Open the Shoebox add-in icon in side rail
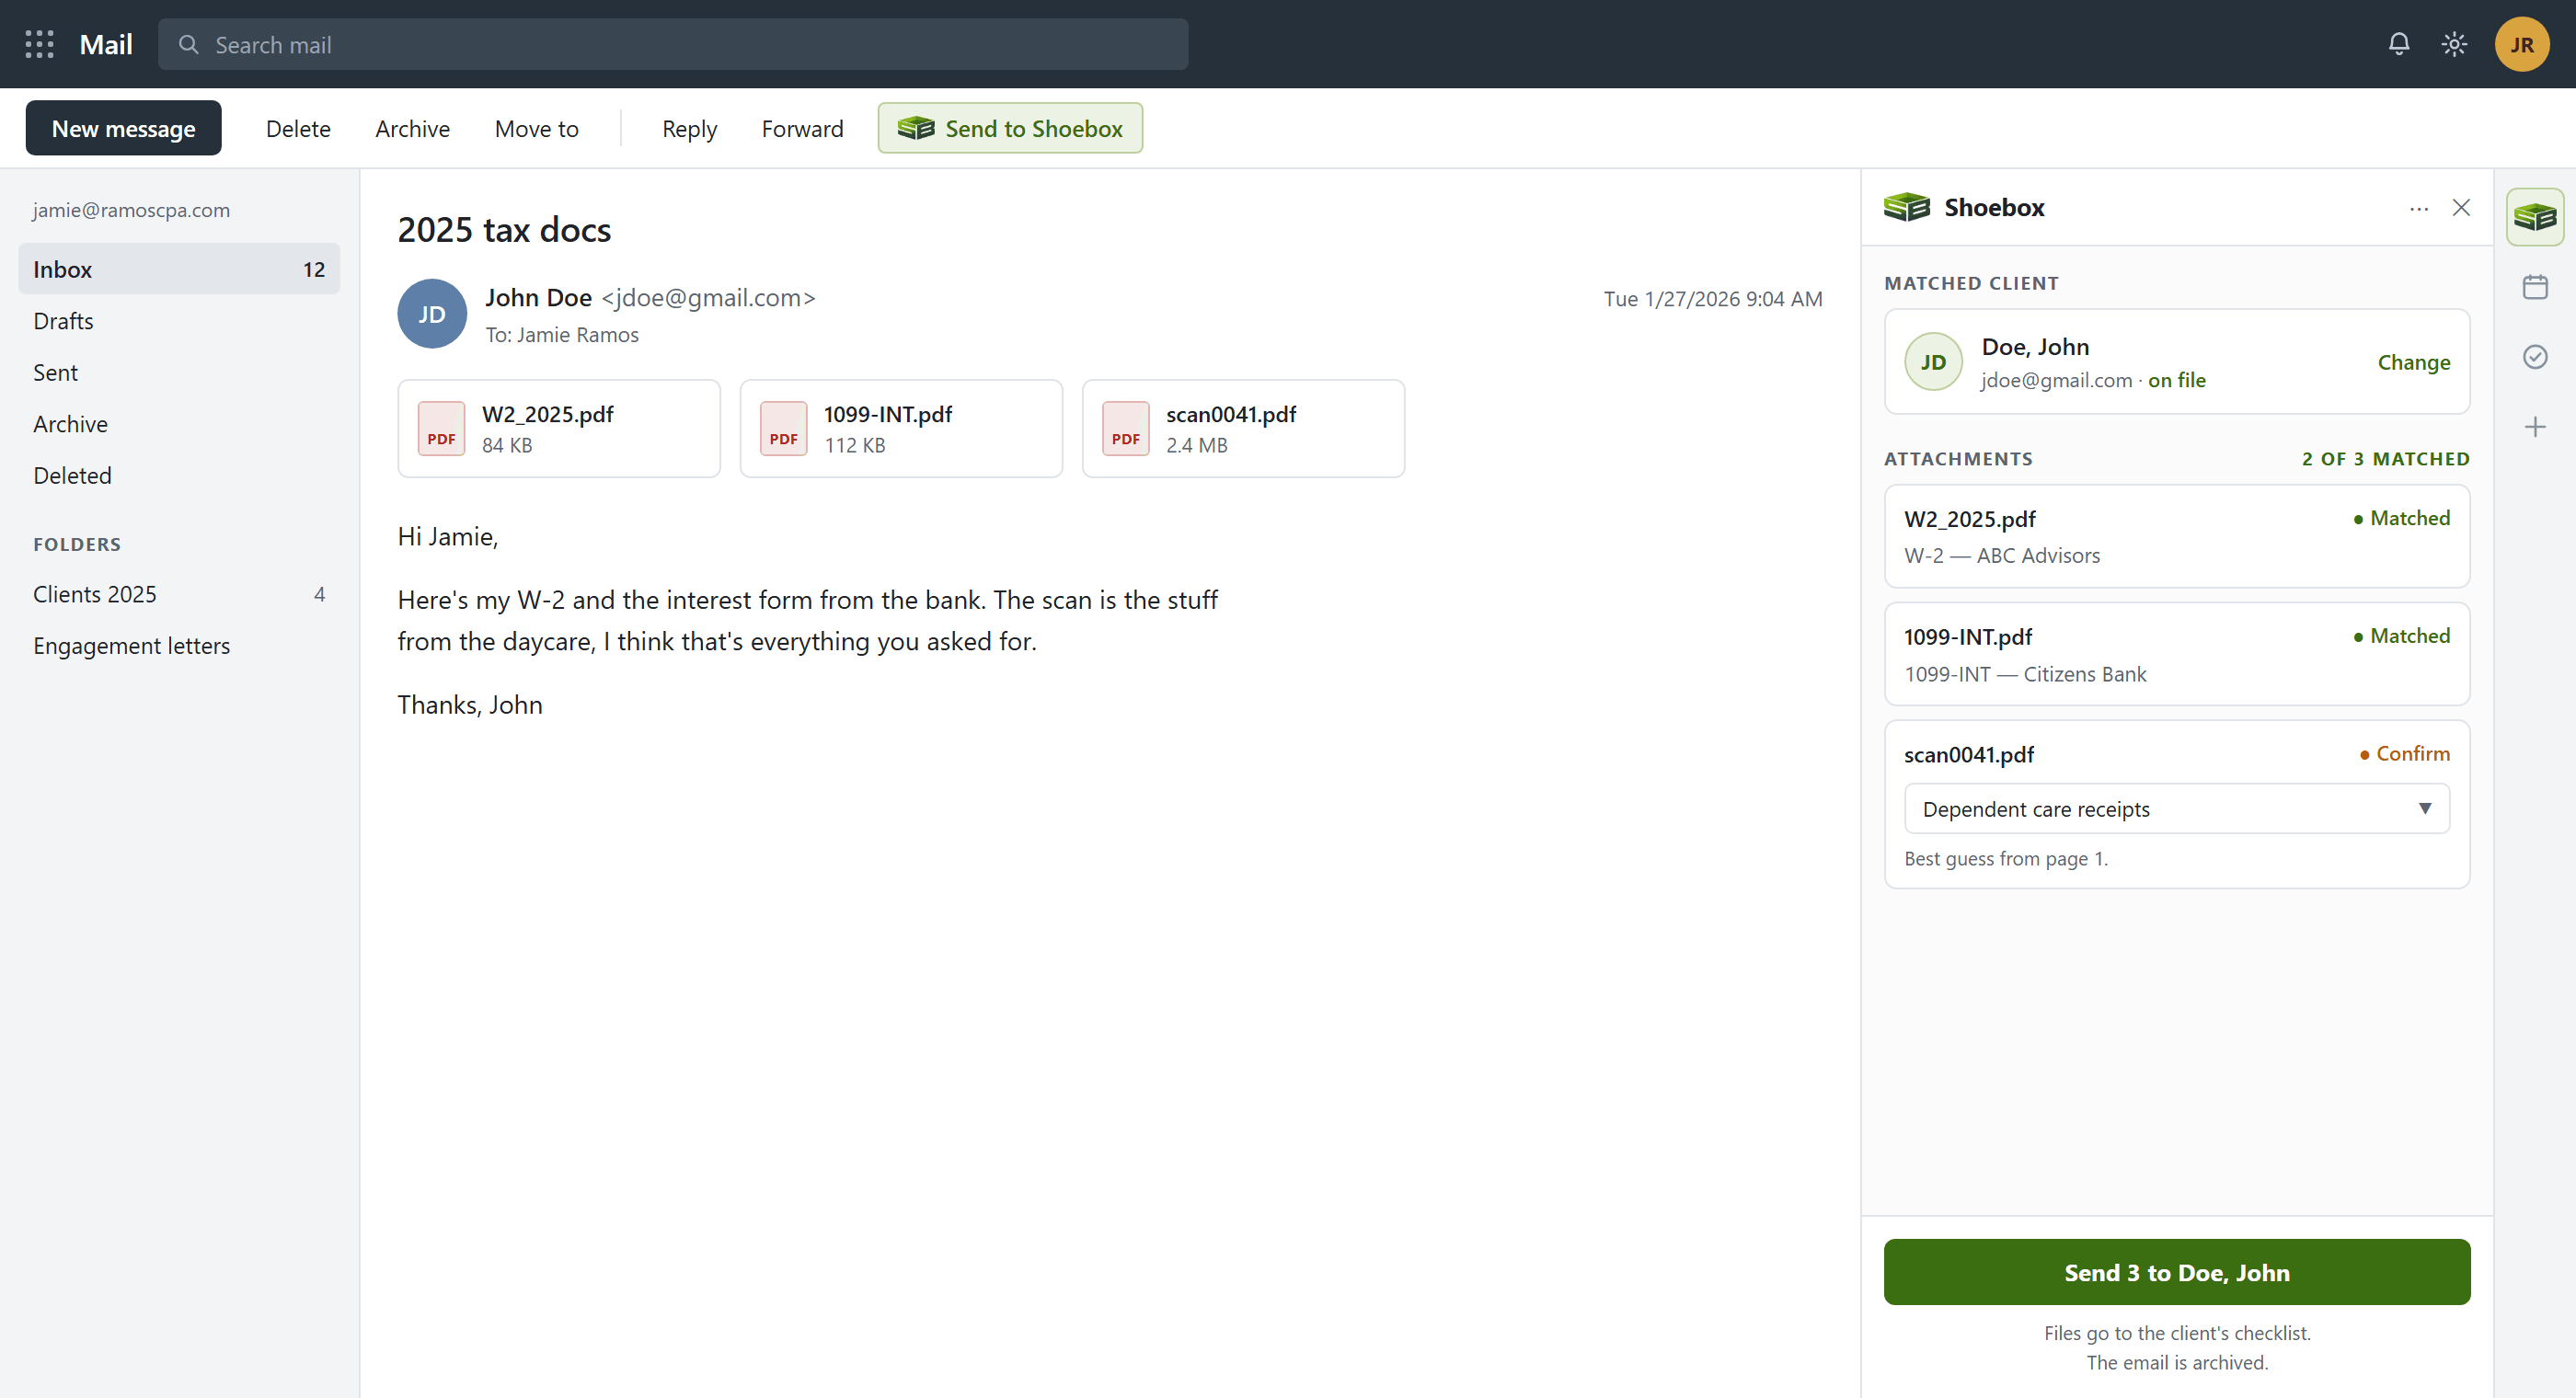The height and width of the screenshot is (1398, 2576). tap(2534, 216)
